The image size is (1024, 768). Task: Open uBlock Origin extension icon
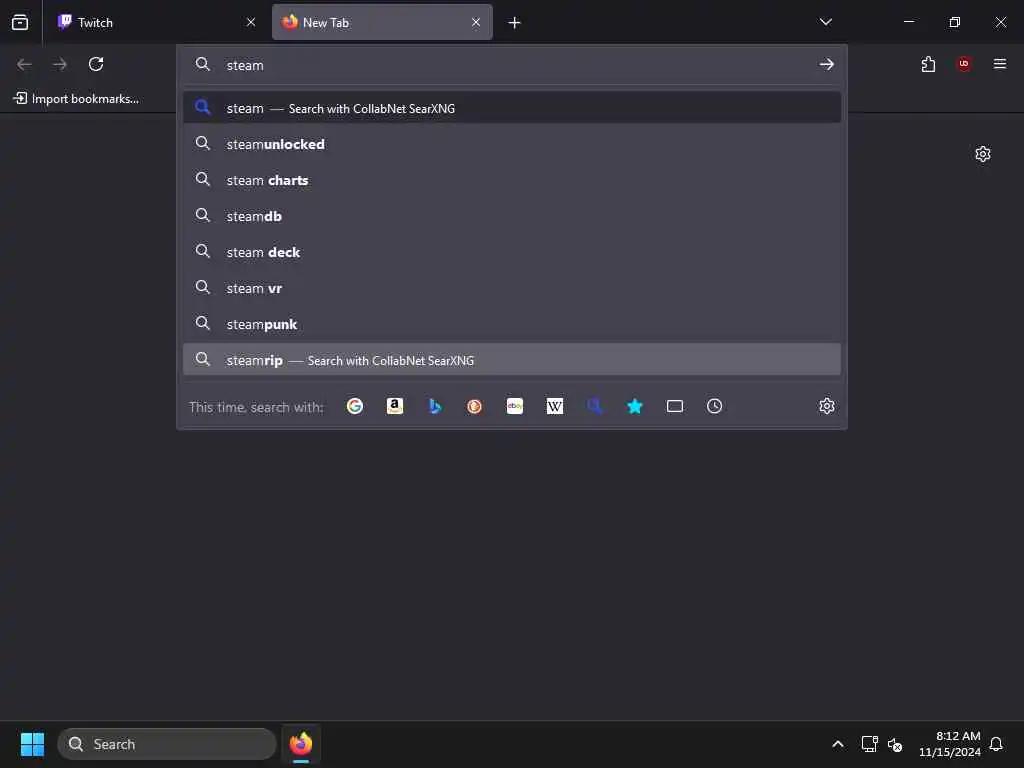(964, 64)
